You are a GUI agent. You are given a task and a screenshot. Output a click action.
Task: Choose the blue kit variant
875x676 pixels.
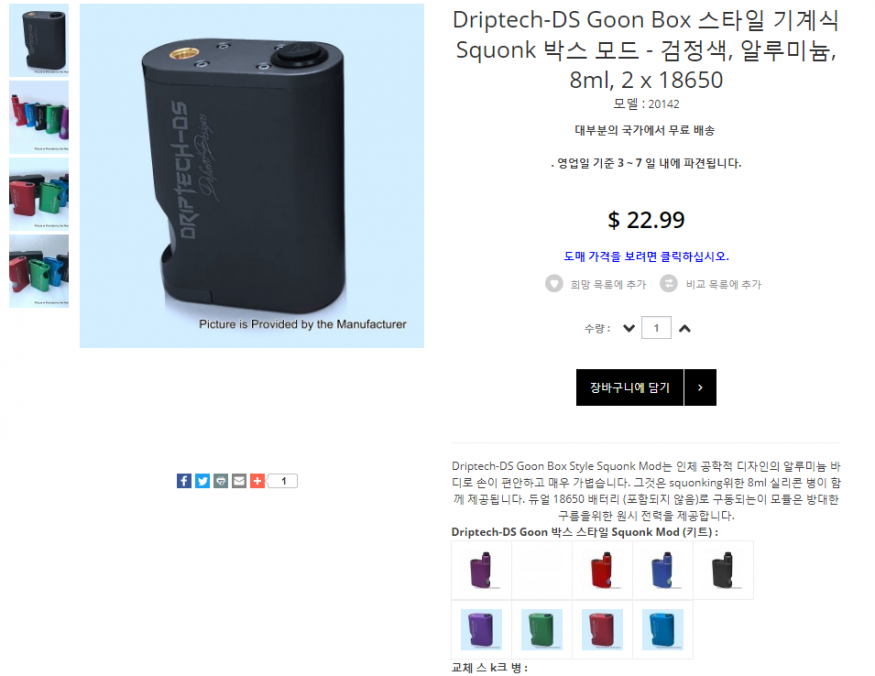point(662,570)
